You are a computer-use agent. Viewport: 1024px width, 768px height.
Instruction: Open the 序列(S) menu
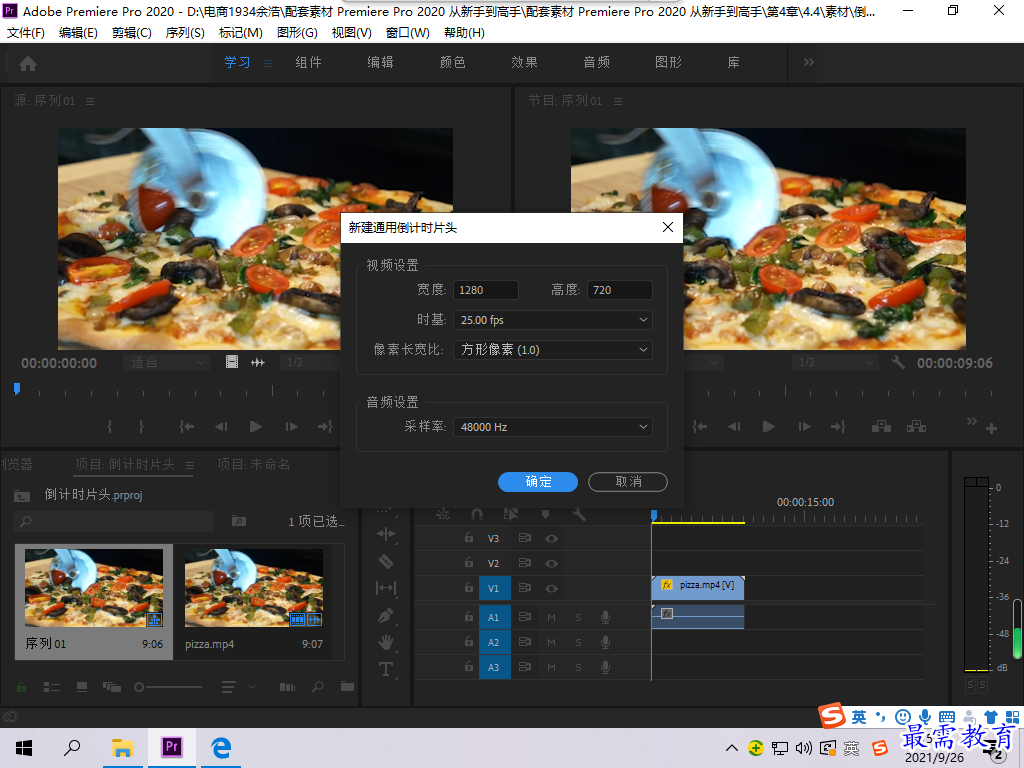coord(185,33)
